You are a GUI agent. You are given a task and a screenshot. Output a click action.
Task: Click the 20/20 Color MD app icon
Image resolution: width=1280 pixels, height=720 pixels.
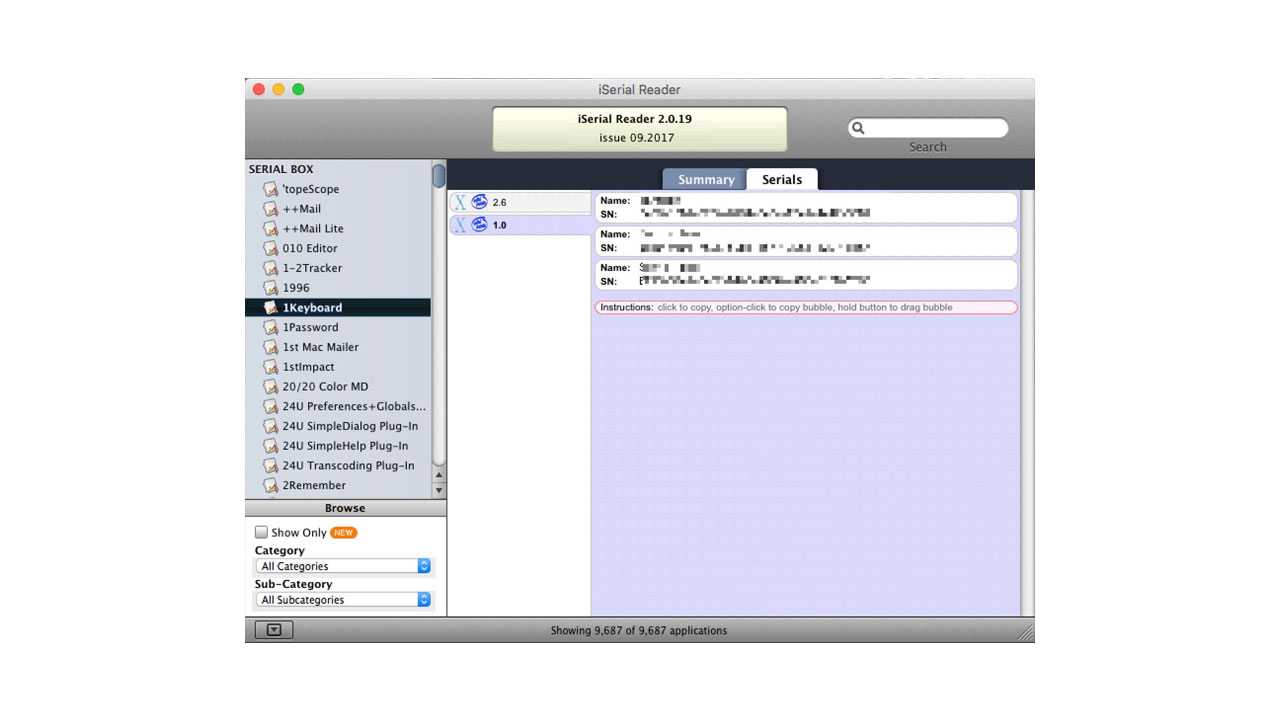(270, 387)
